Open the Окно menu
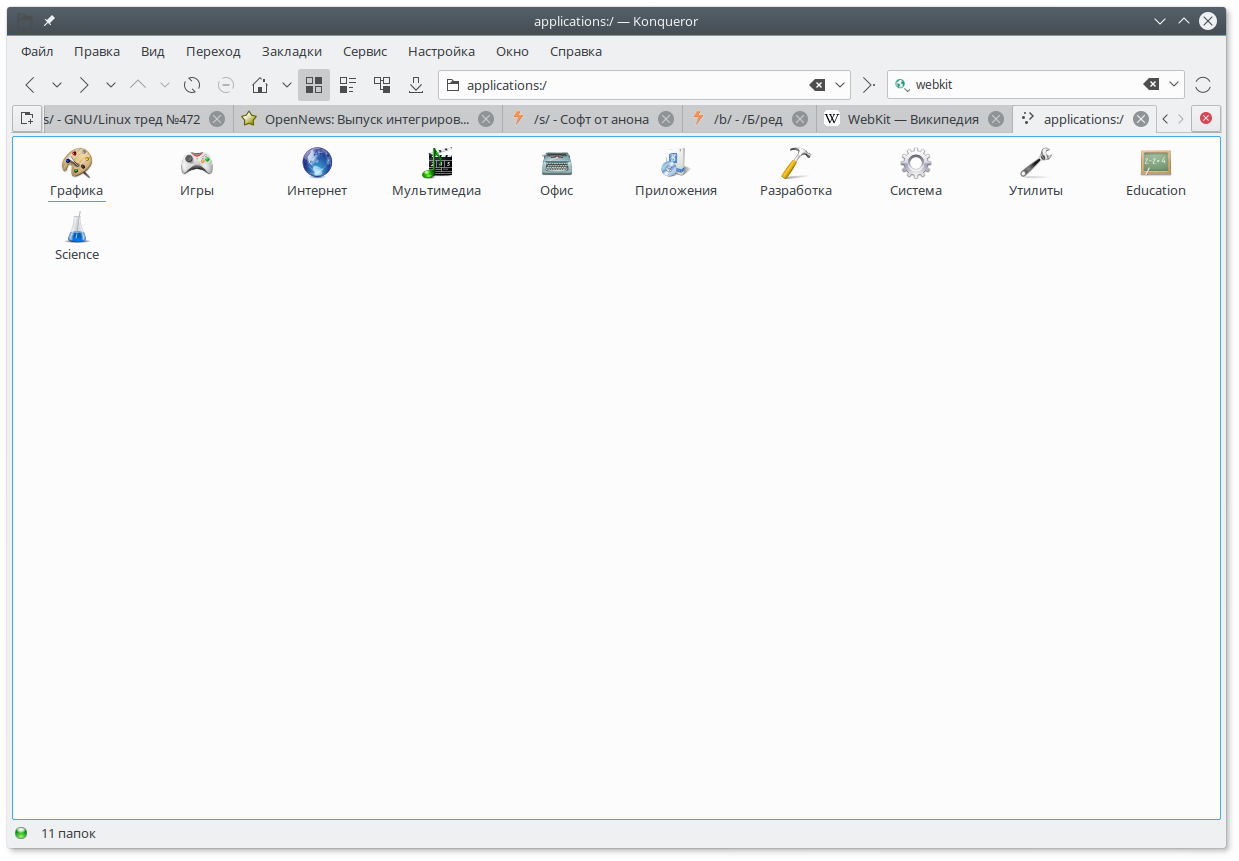 pos(512,51)
